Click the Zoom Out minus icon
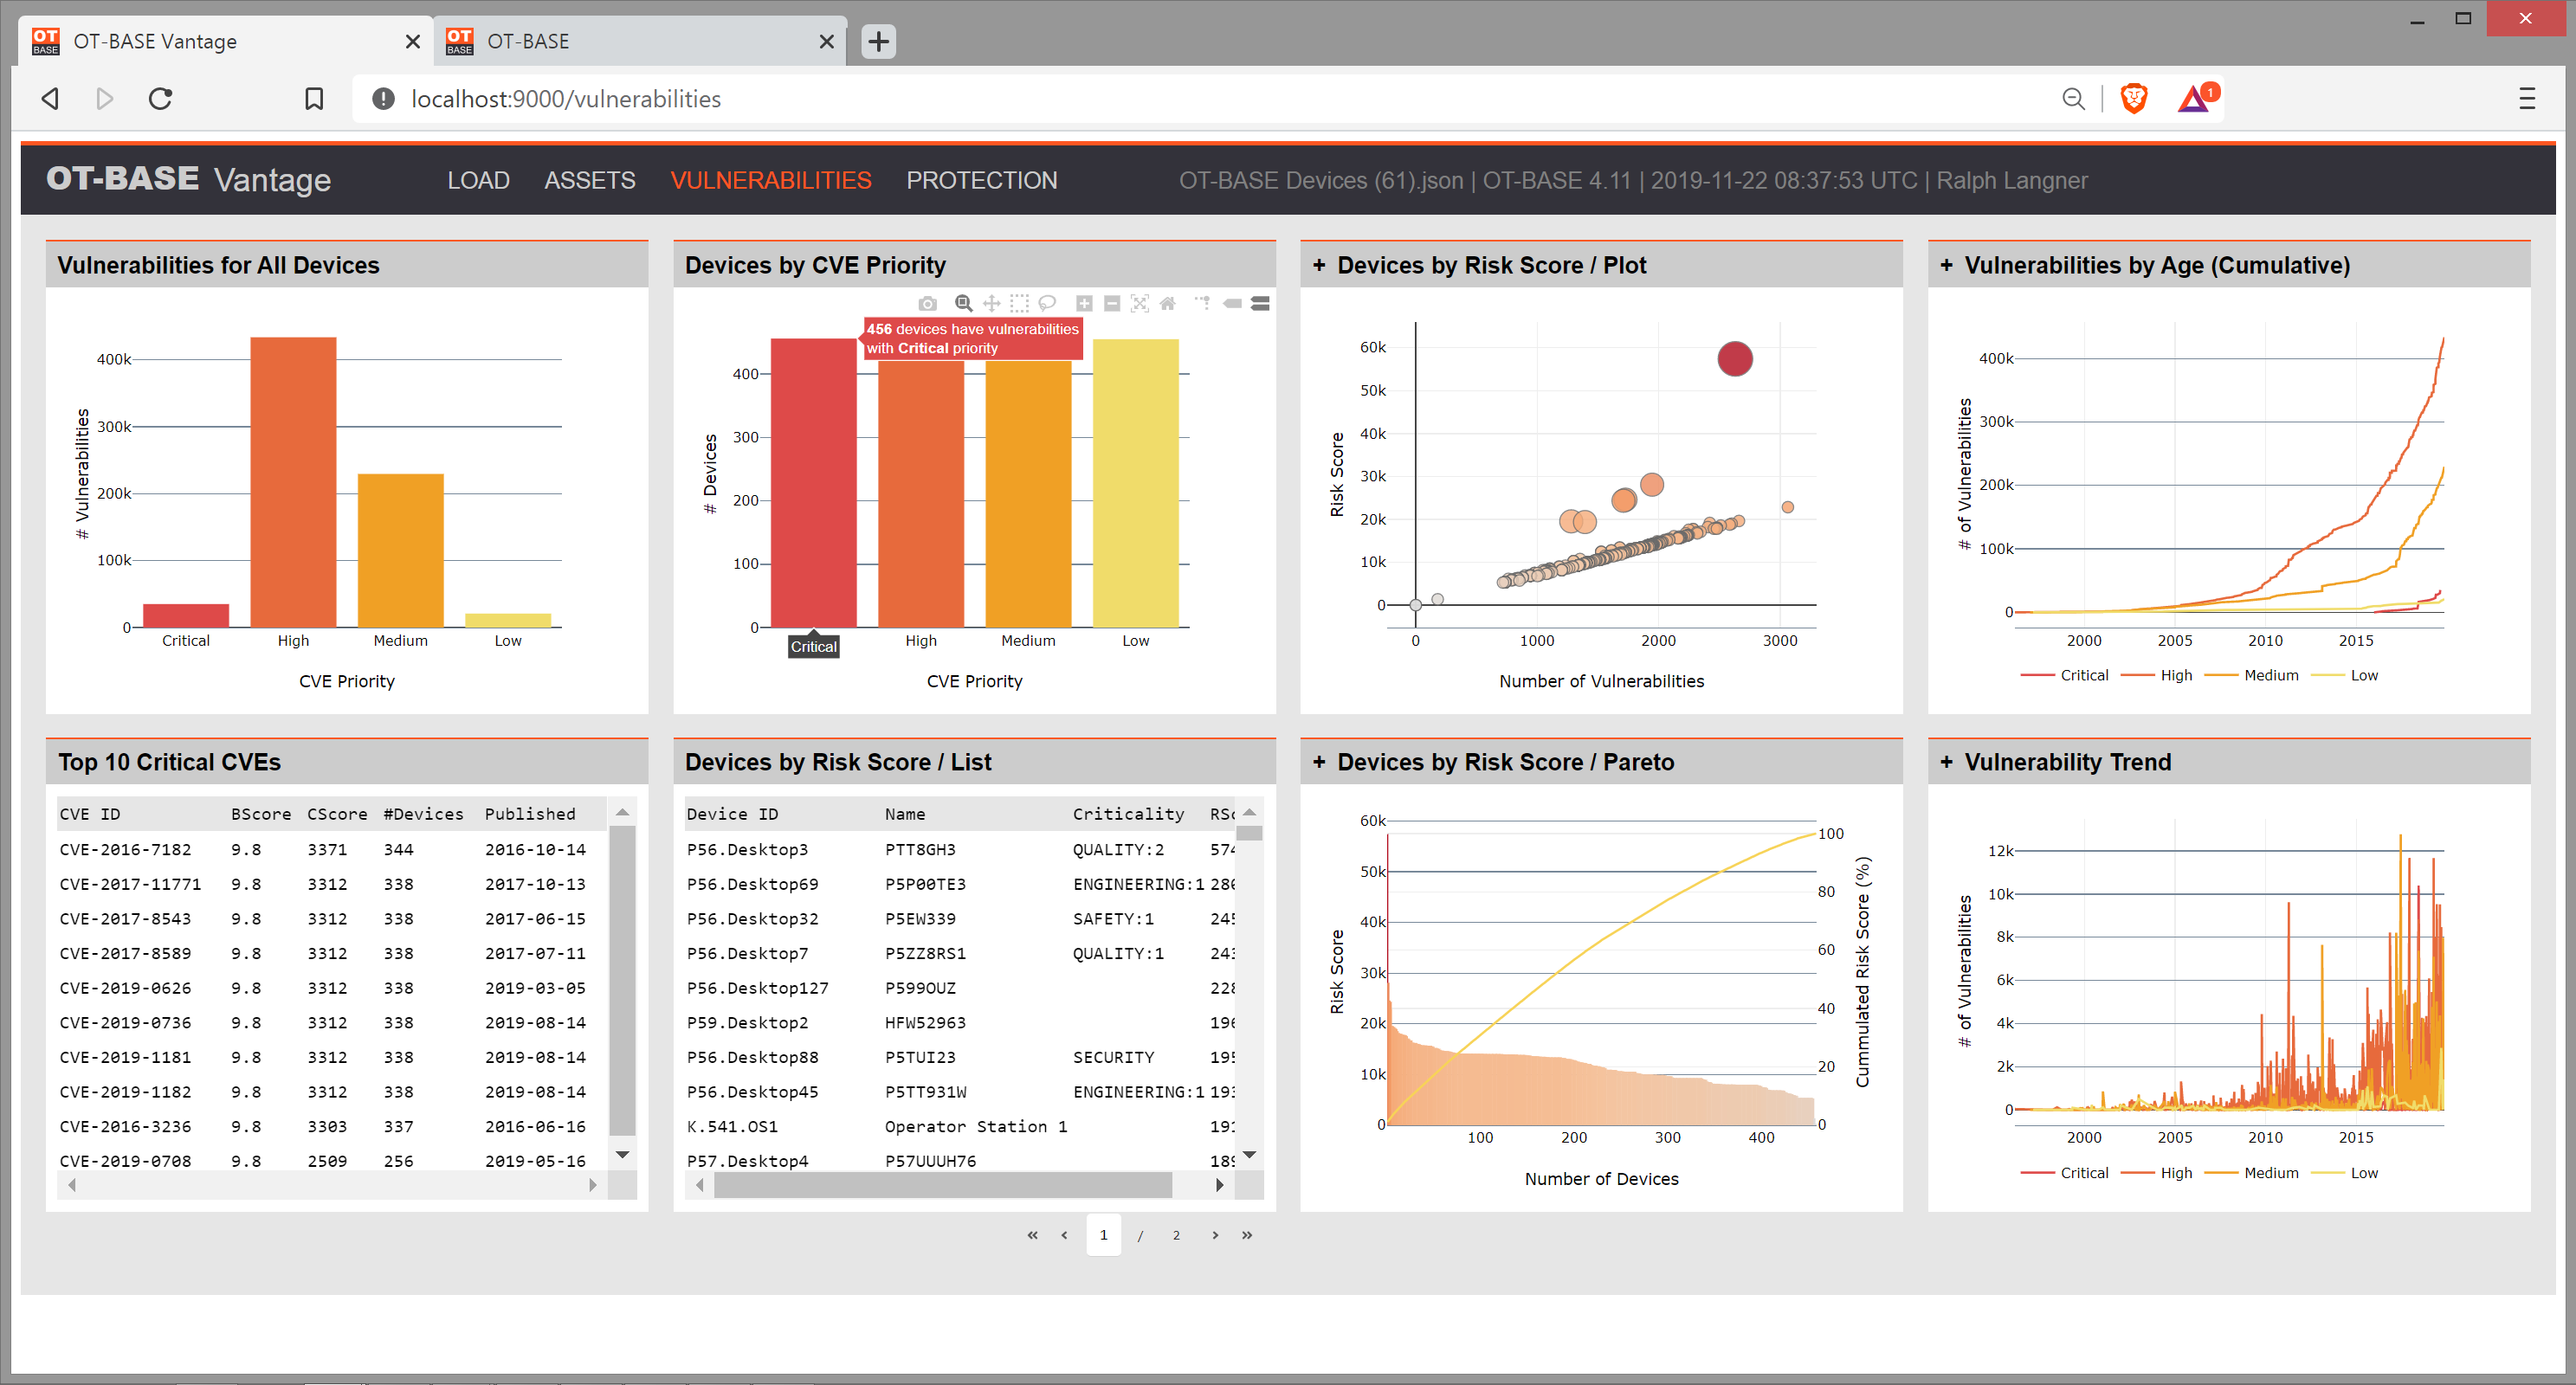The width and height of the screenshot is (2576, 1385). coord(1112,304)
